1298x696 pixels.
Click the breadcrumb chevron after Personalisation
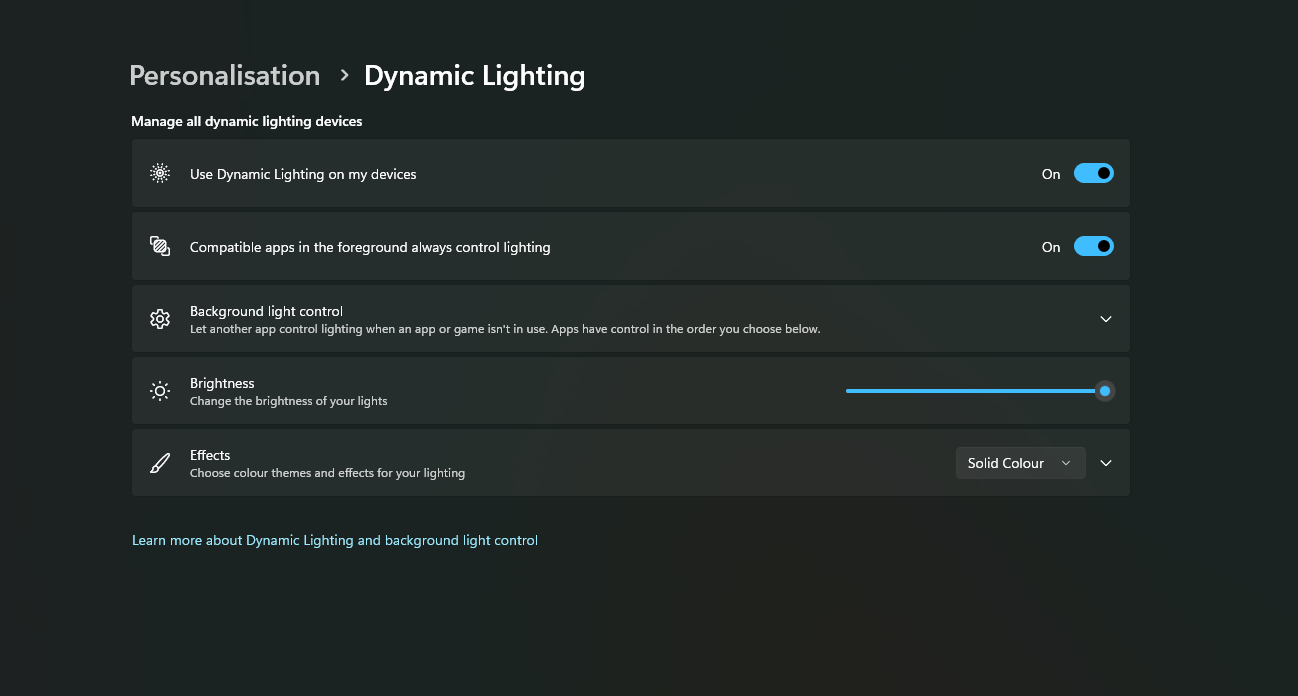344,75
